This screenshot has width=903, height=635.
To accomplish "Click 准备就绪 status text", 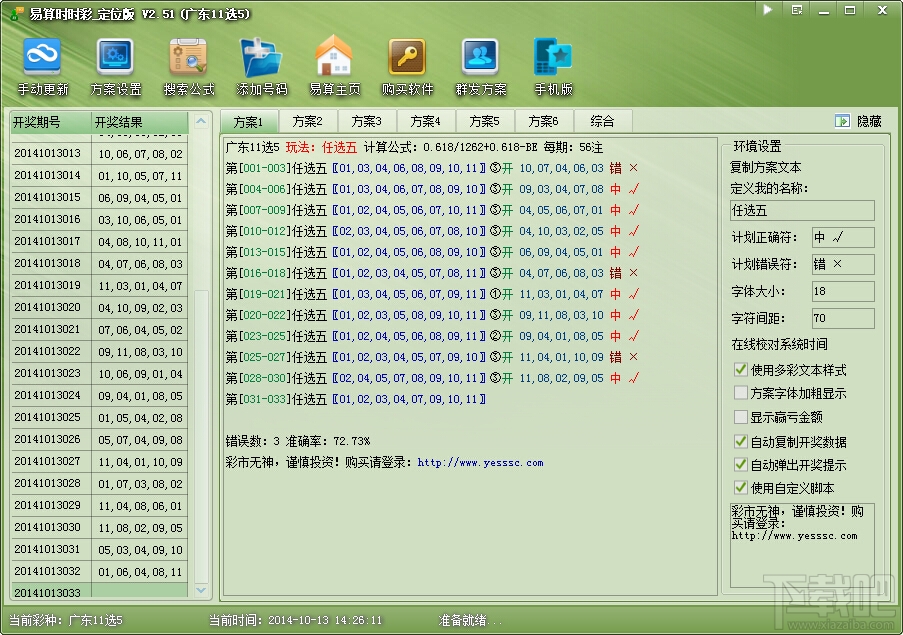I will (x=470, y=620).
